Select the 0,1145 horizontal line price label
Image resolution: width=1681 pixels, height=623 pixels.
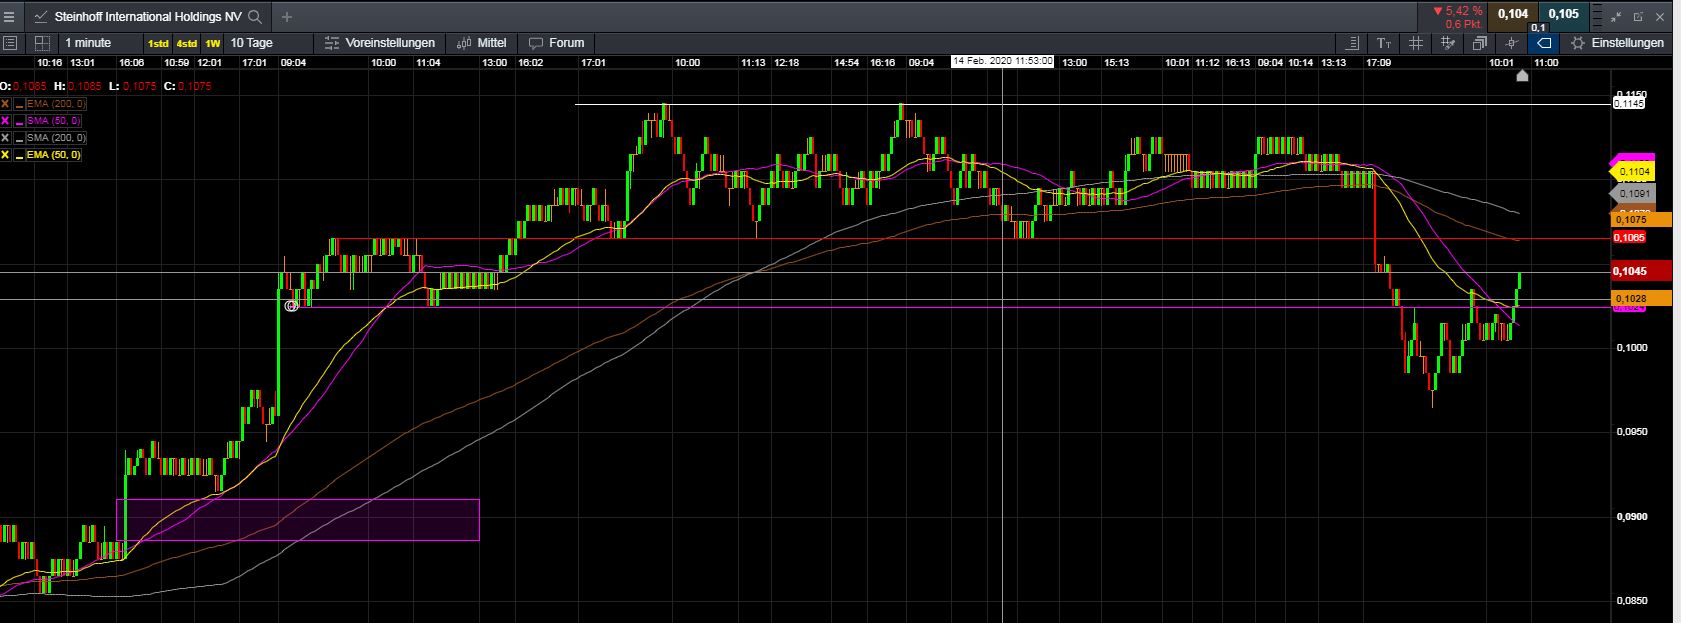(1629, 104)
